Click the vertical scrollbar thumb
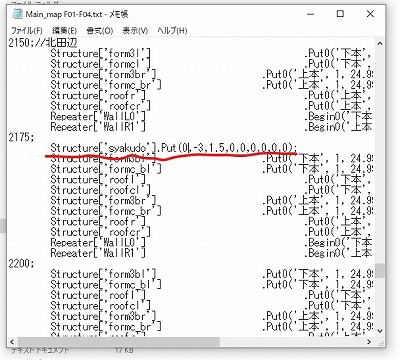The height and width of the screenshot is (360, 400). click(x=379, y=271)
